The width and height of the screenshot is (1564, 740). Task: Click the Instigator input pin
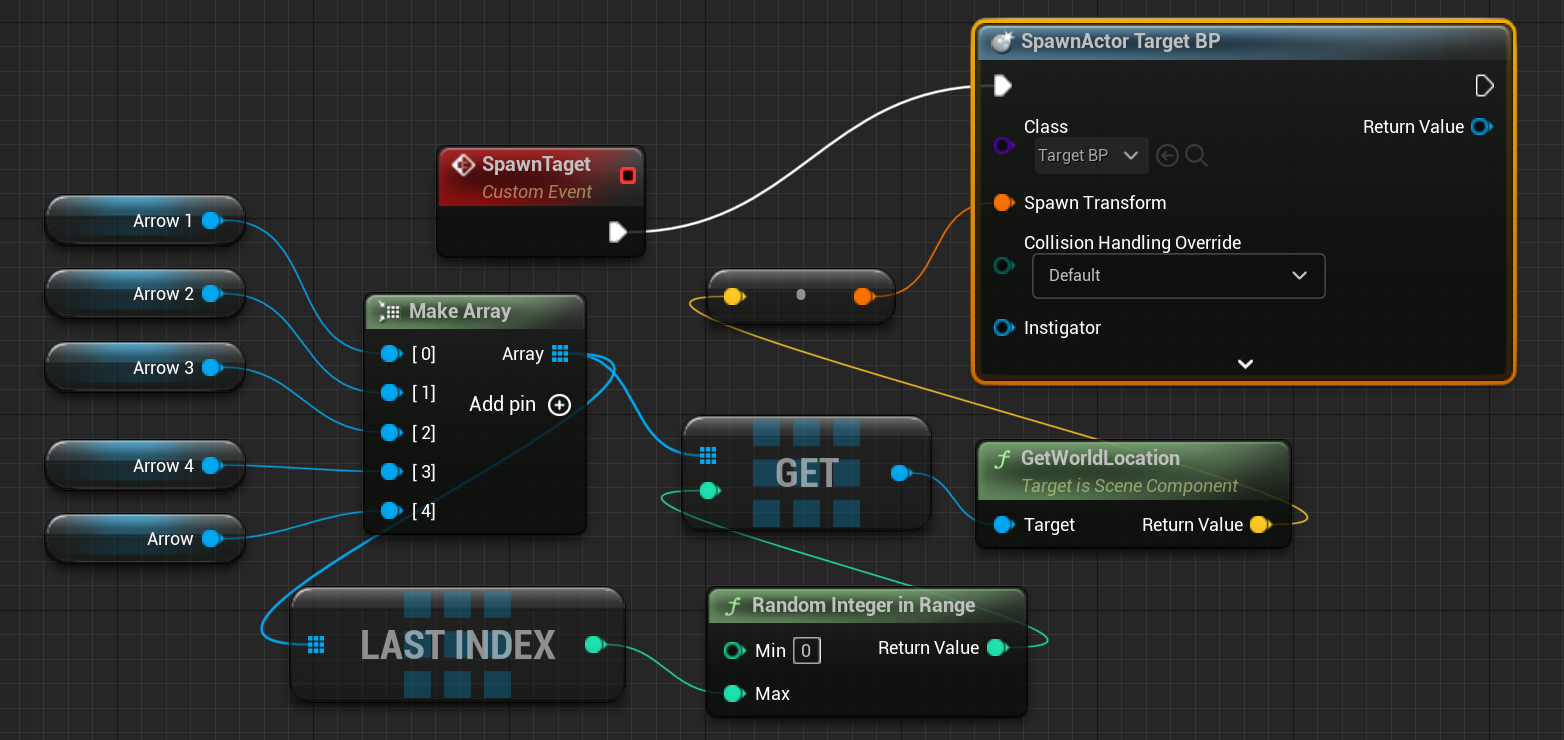(1003, 328)
